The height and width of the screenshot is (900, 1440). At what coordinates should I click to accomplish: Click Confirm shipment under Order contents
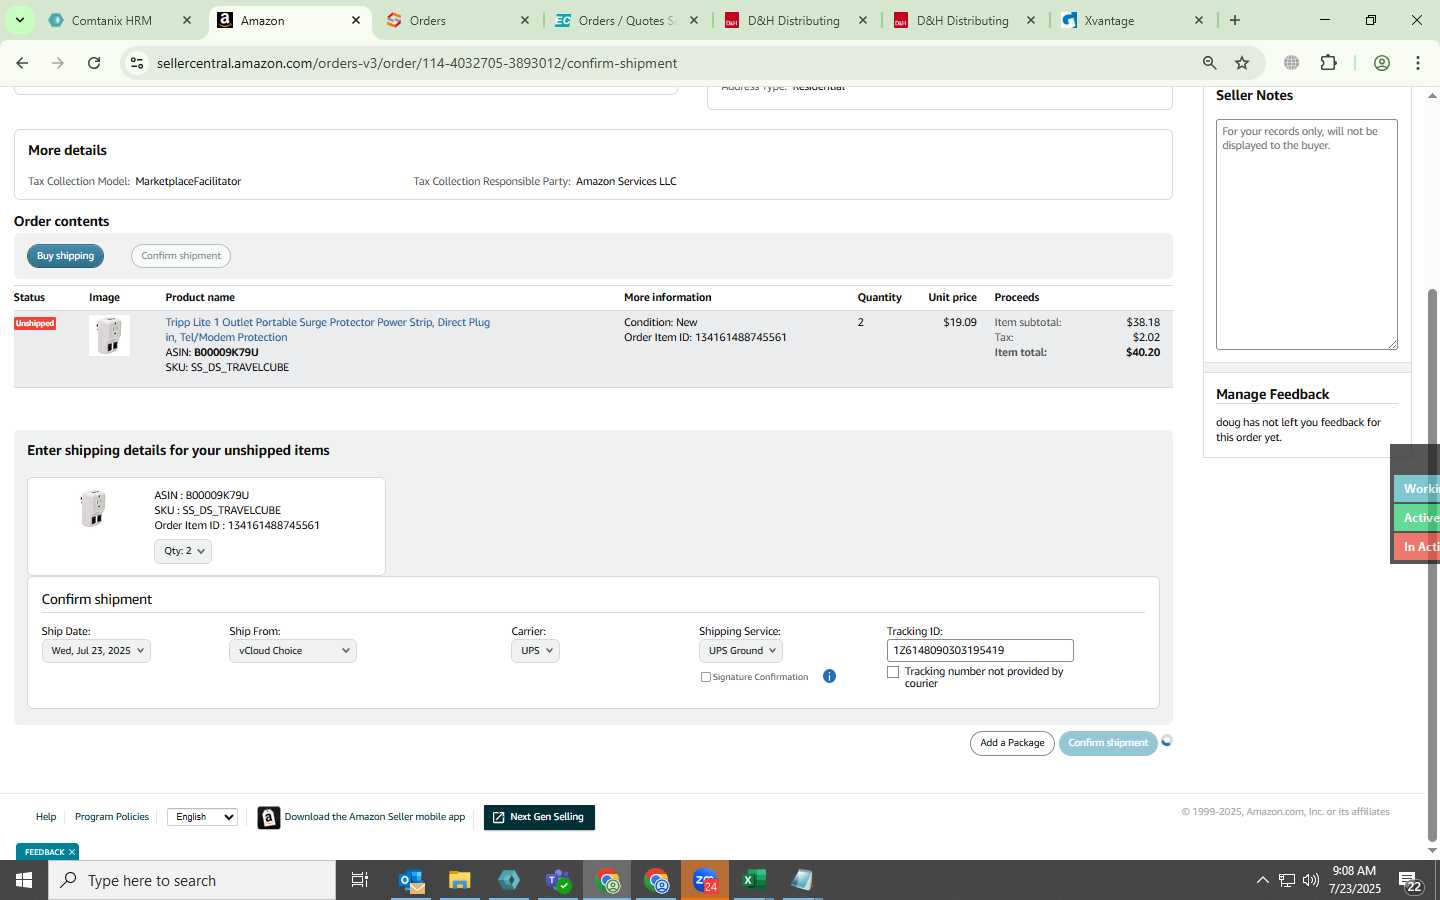181,256
